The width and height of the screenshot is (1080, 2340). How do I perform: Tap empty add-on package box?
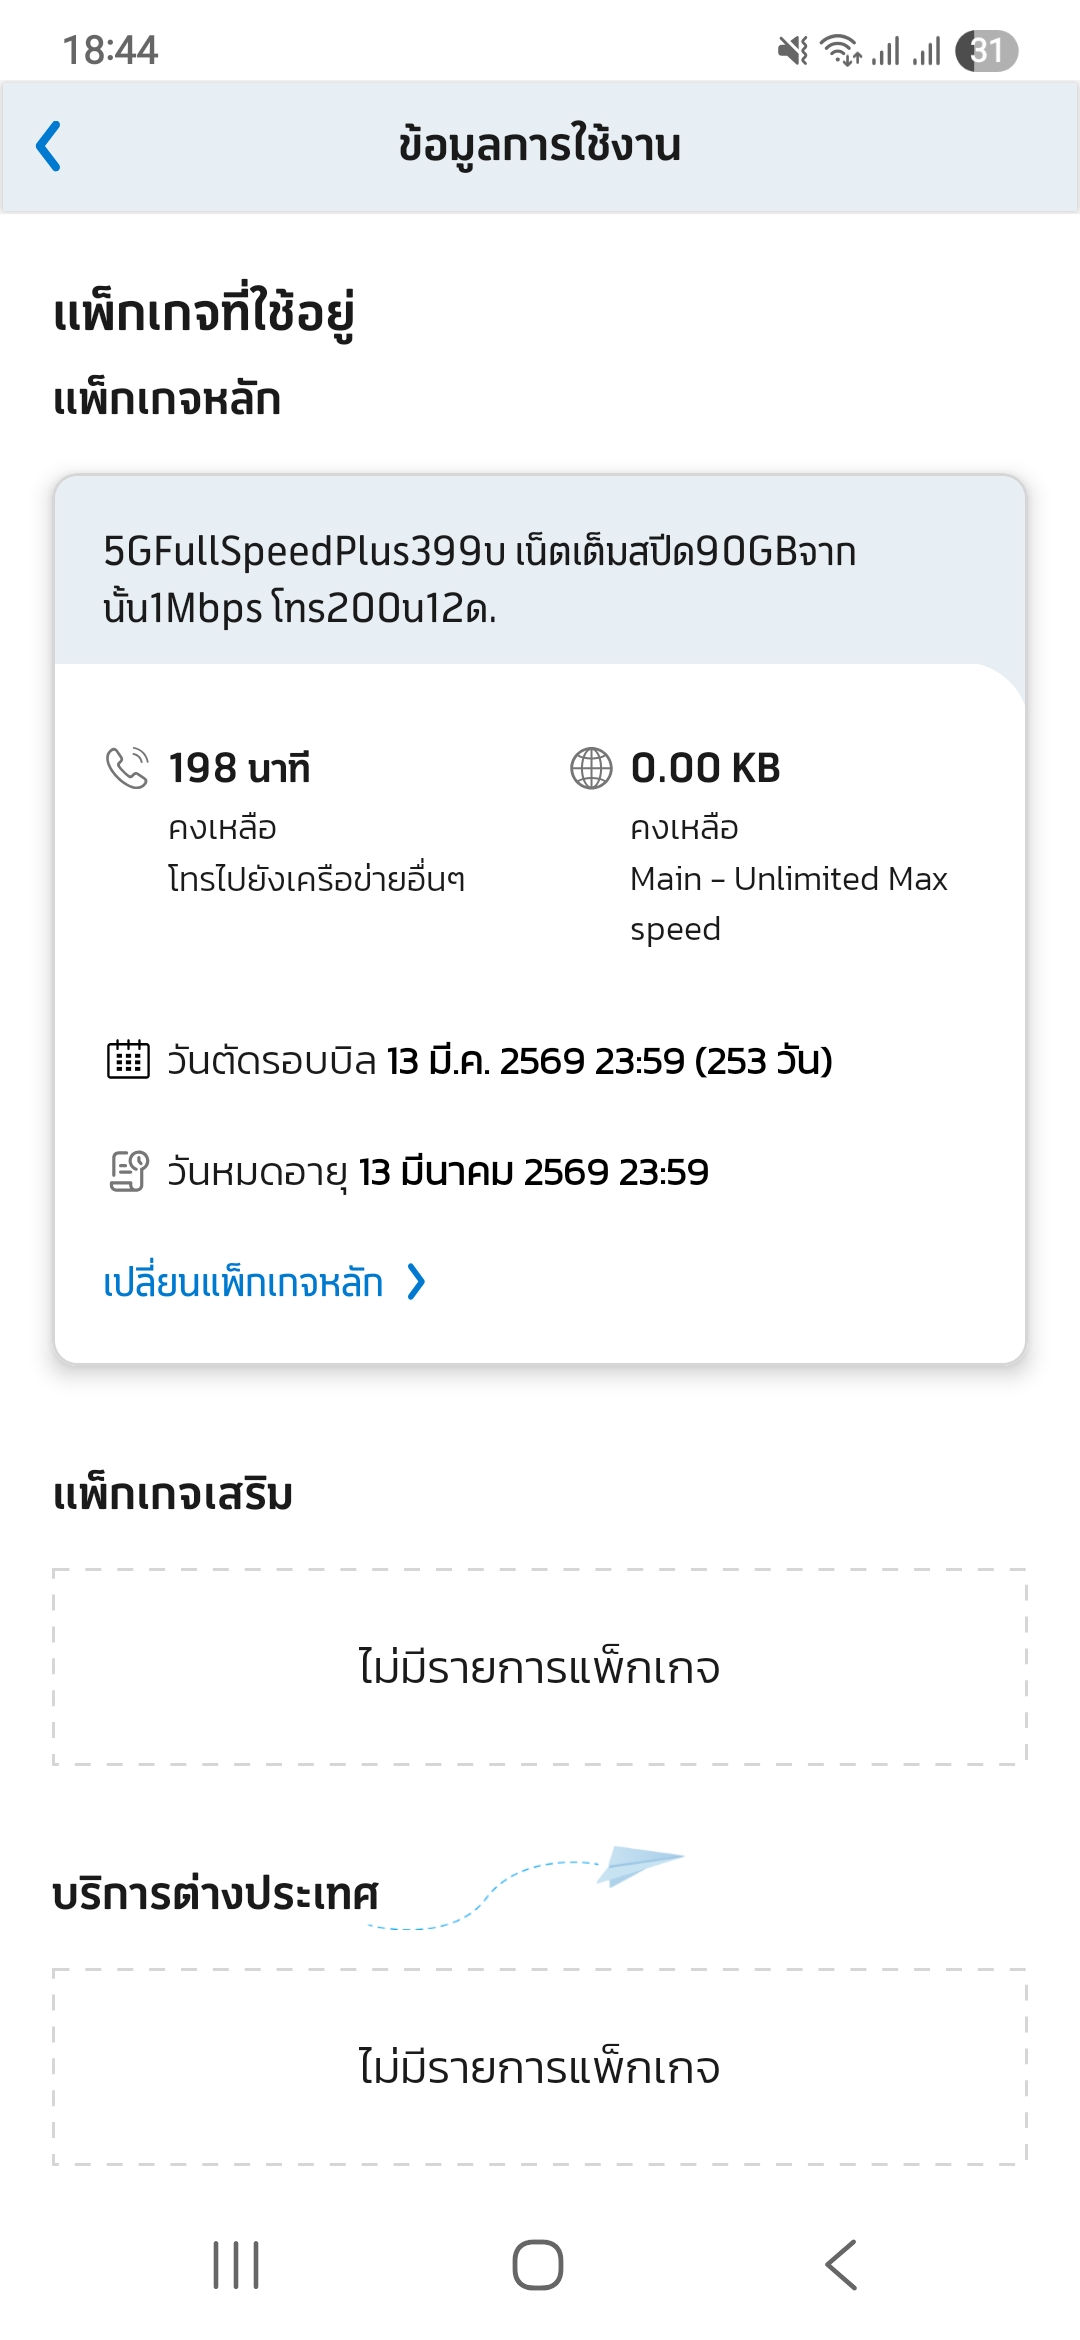click(x=540, y=1667)
